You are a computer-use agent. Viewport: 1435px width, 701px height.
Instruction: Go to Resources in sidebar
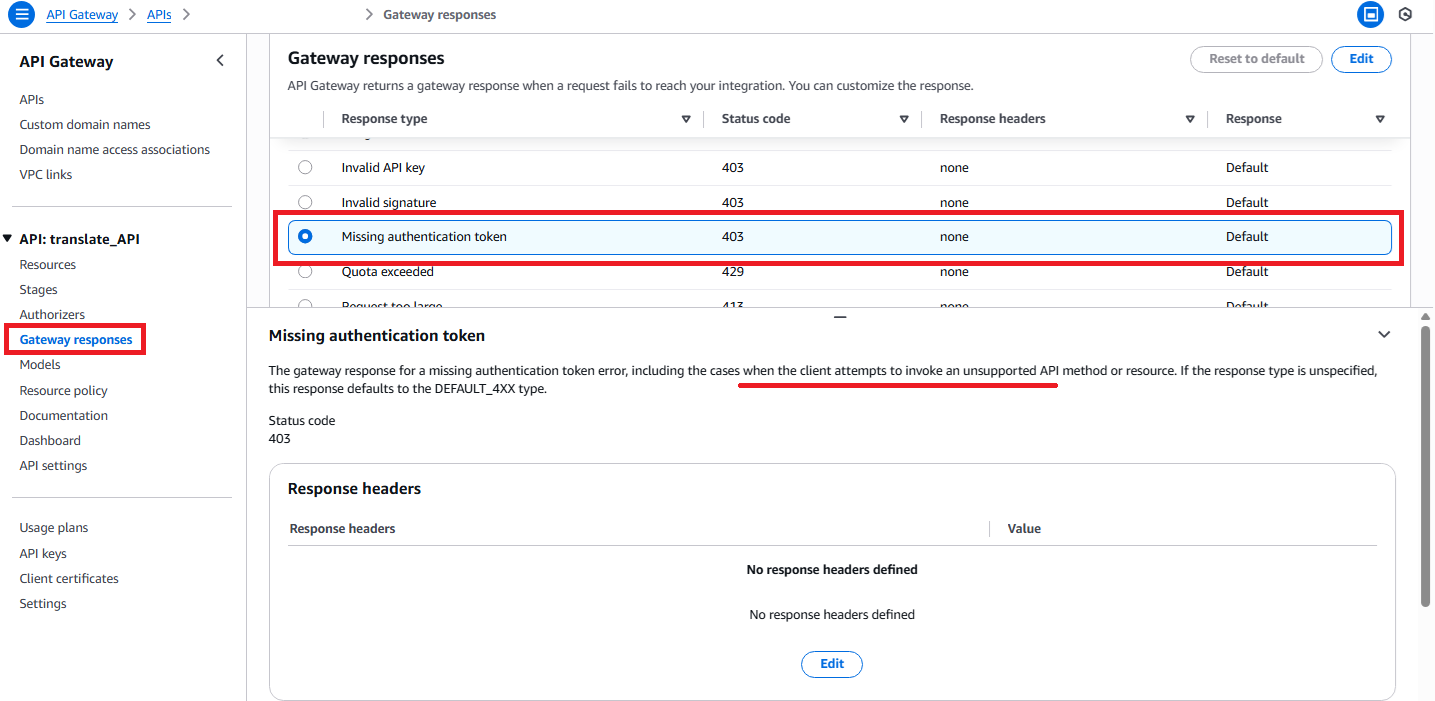point(48,264)
